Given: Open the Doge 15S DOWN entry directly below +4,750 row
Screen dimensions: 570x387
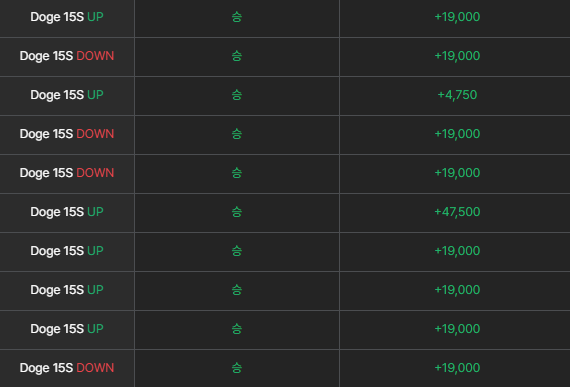Looking at the screenshot, I should click(67, 134).
